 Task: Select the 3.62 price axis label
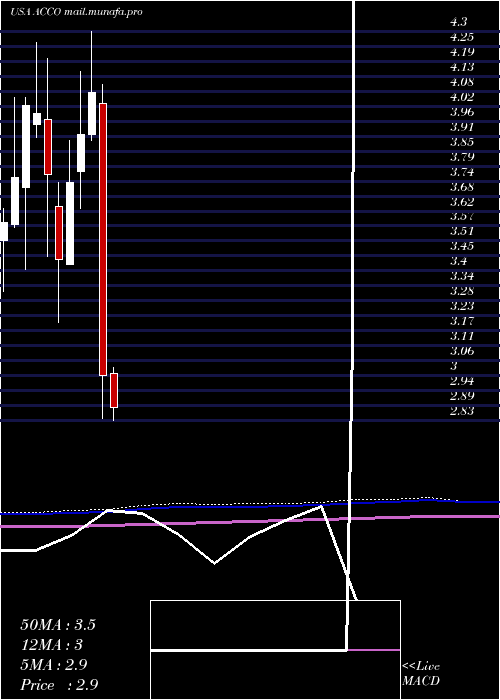tap(462, 202)
